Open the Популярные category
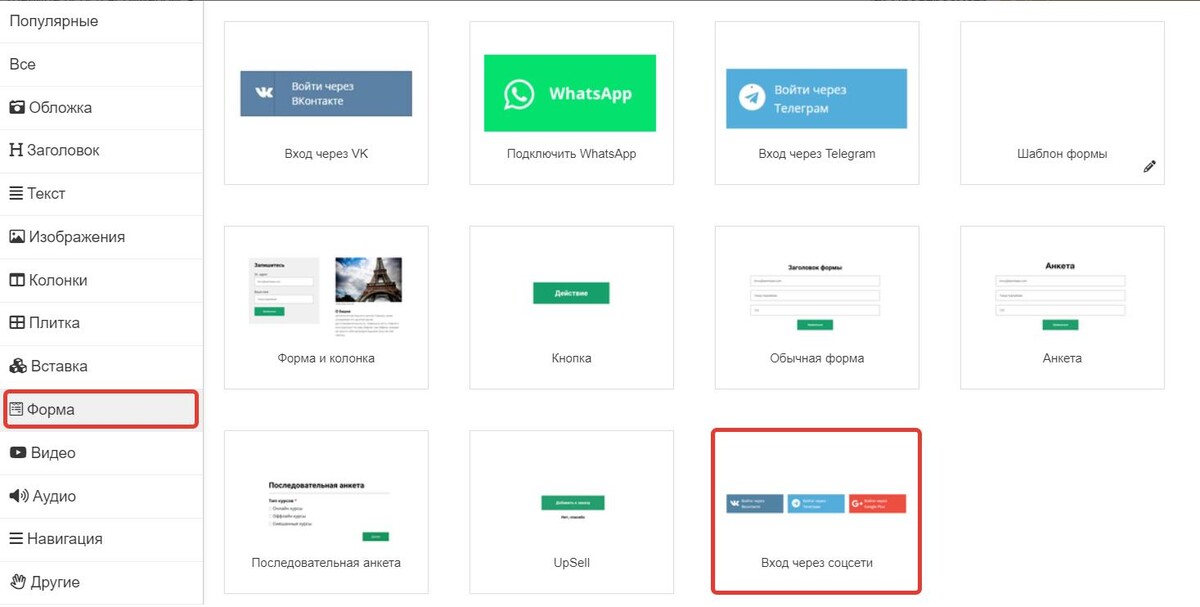The width and height of the screenshot is (1200, 607). pyautogui.click(x=100, y=21)
